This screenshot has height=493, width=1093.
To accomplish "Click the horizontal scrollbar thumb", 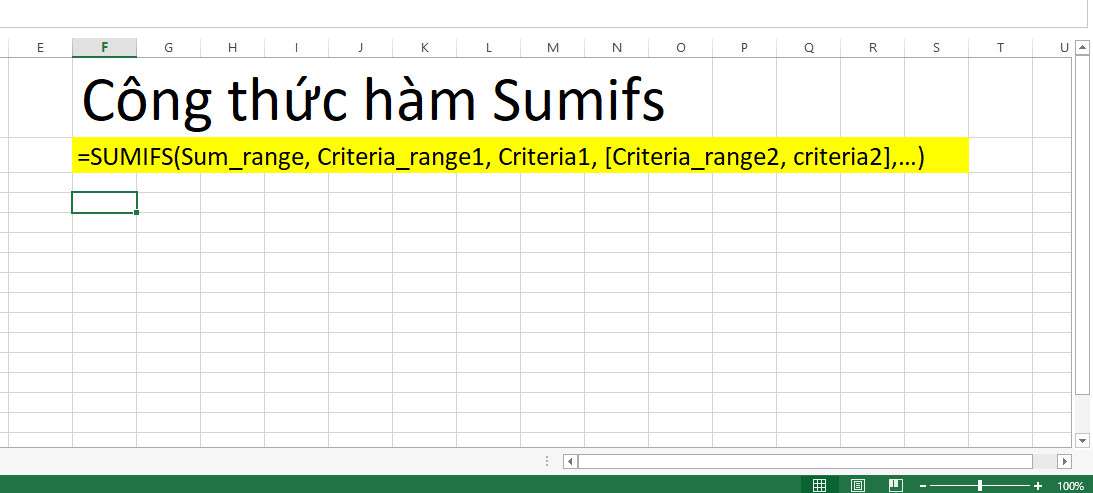I will 805,462.
